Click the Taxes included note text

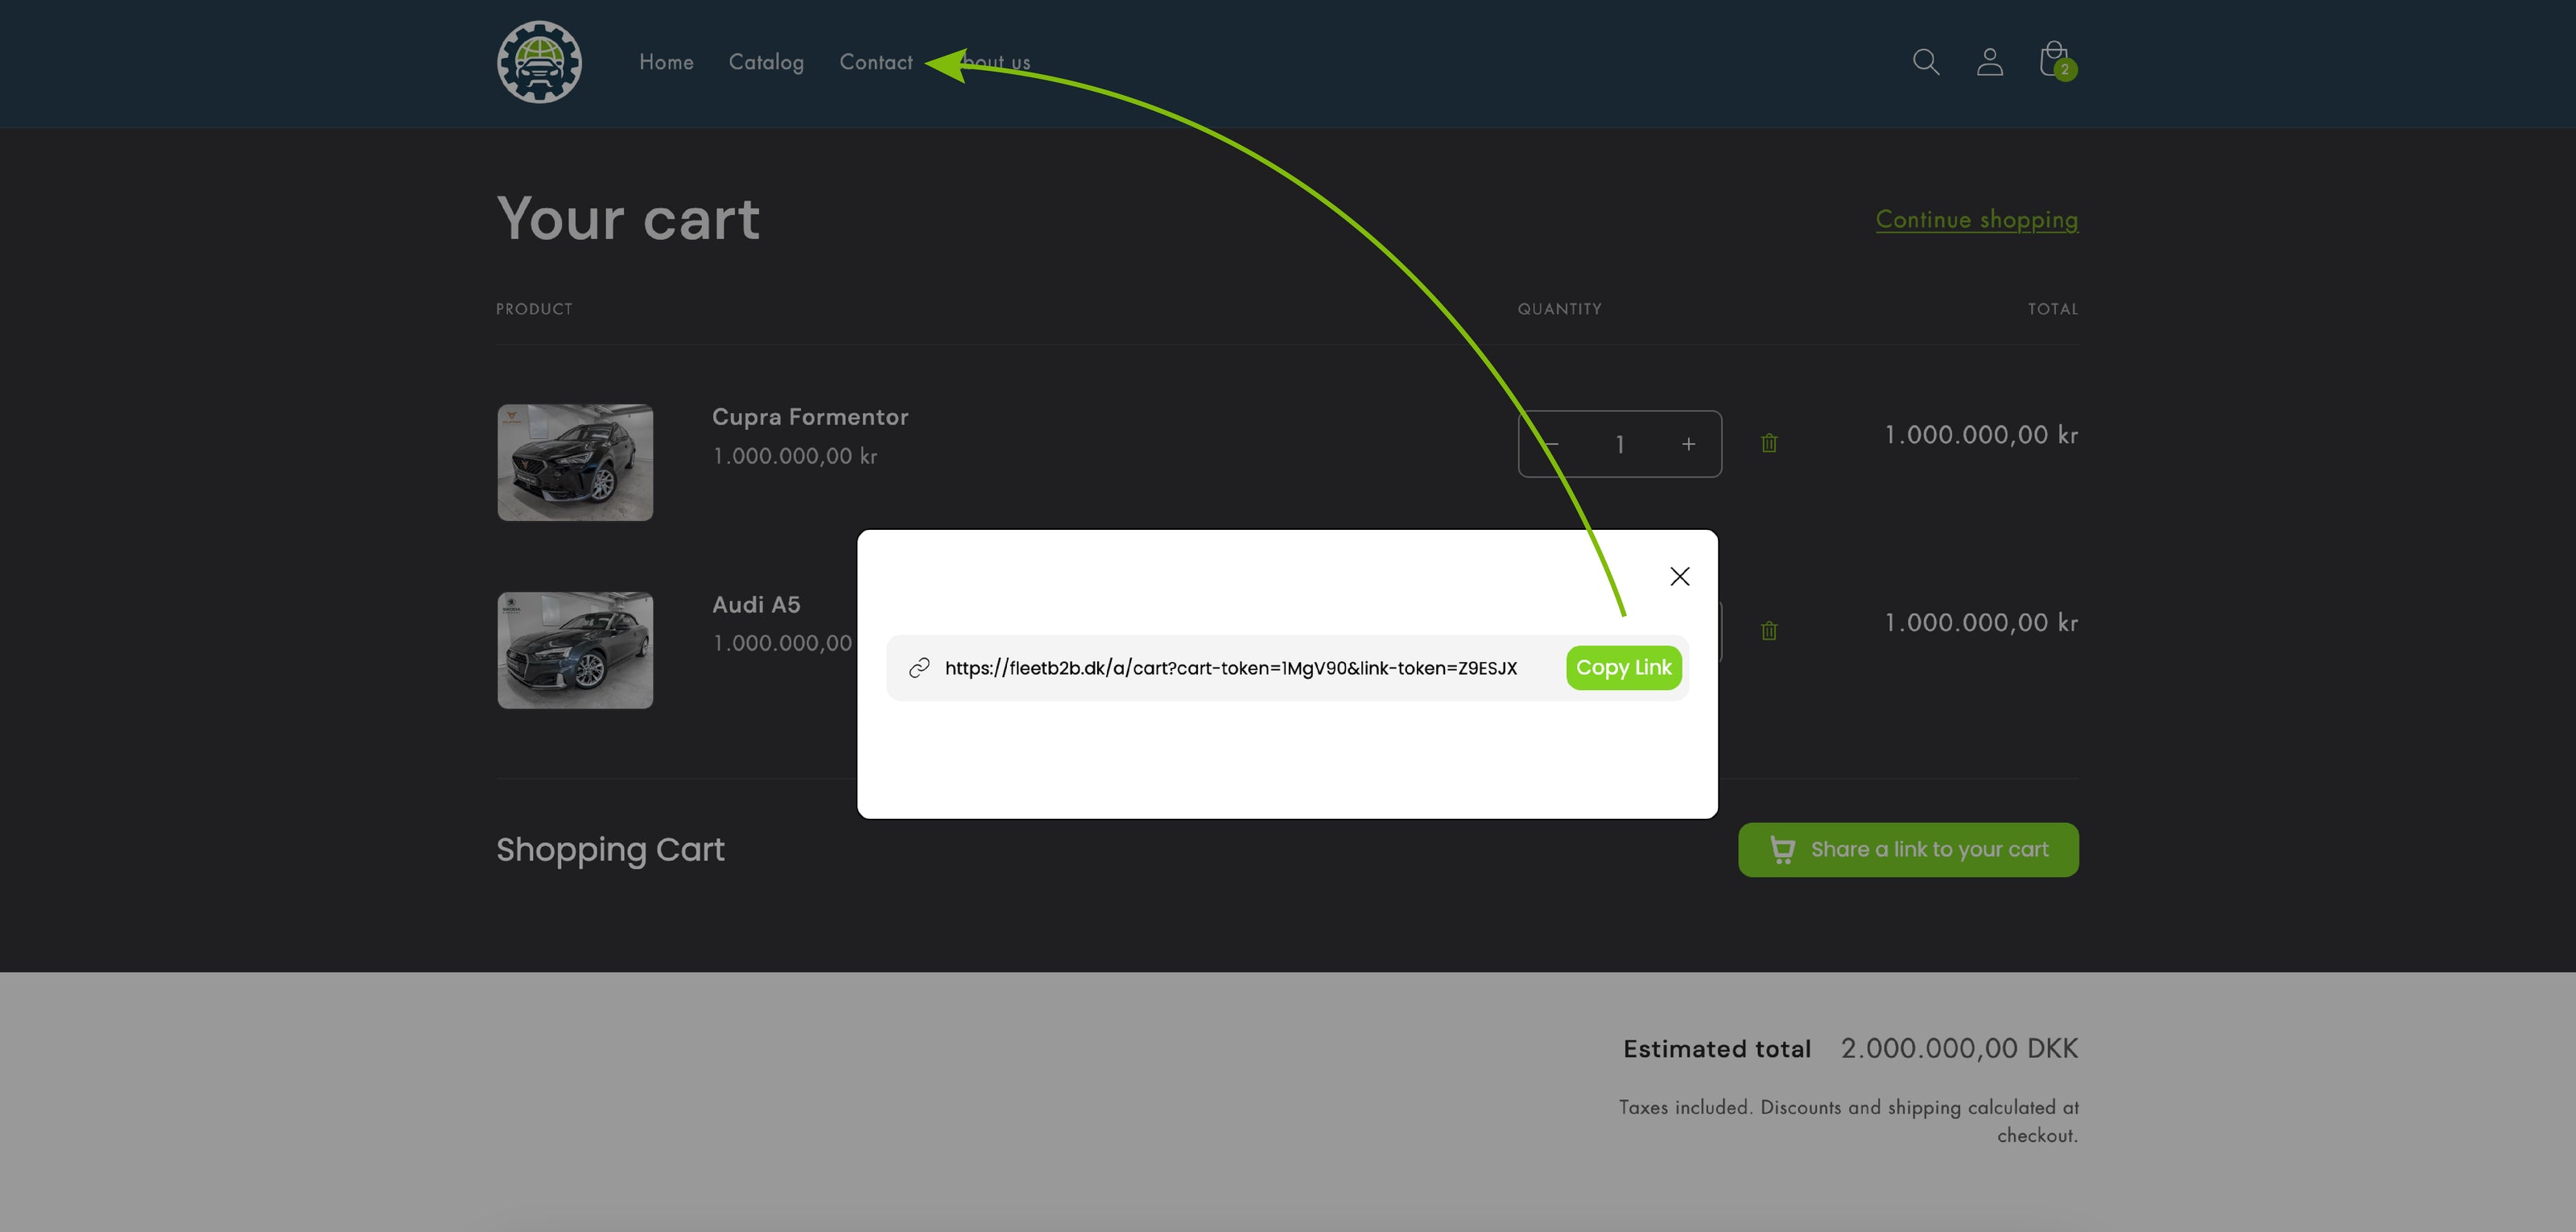1848,1121
